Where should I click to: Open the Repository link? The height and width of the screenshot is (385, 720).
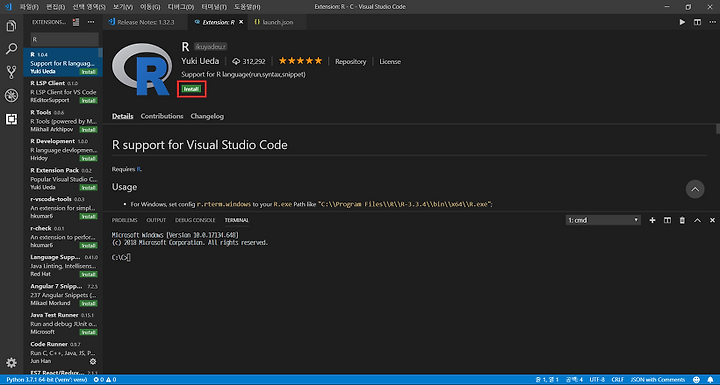coord(350,62)
